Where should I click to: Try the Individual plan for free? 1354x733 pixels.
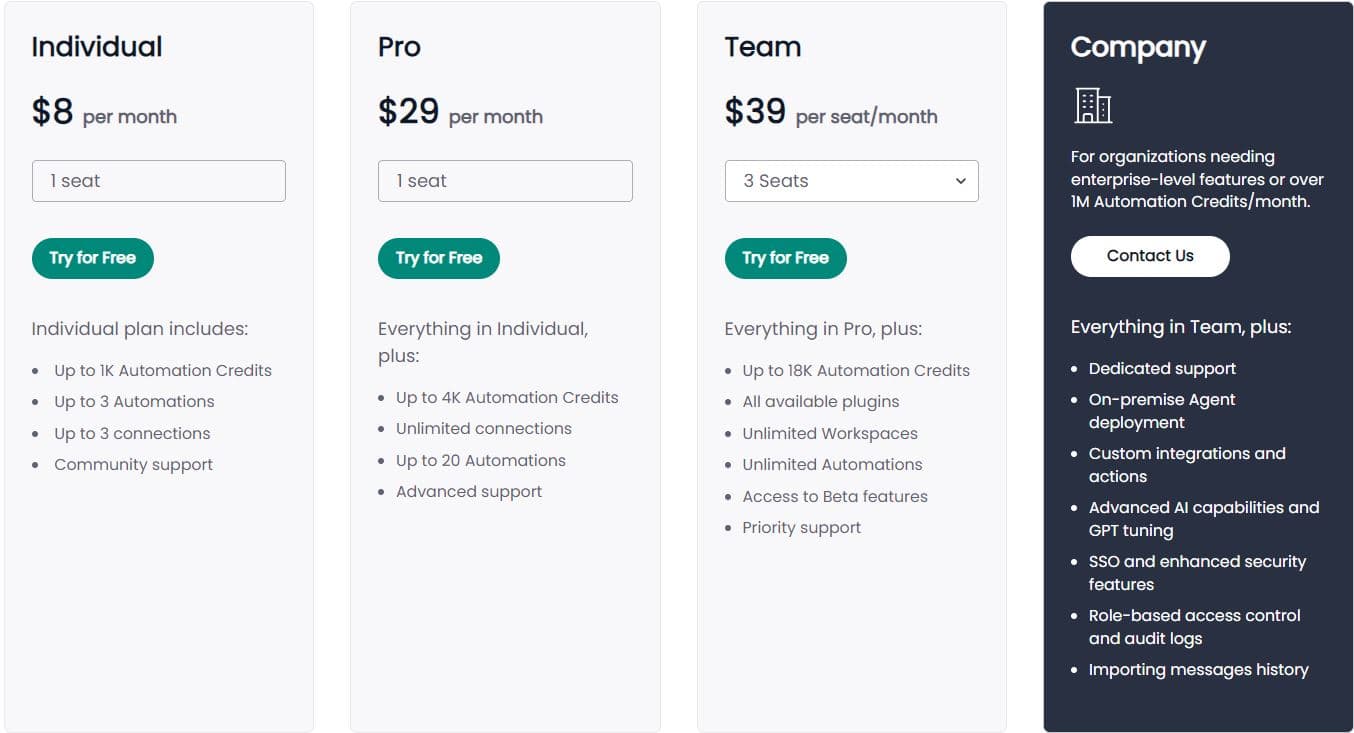click(92, 257)
